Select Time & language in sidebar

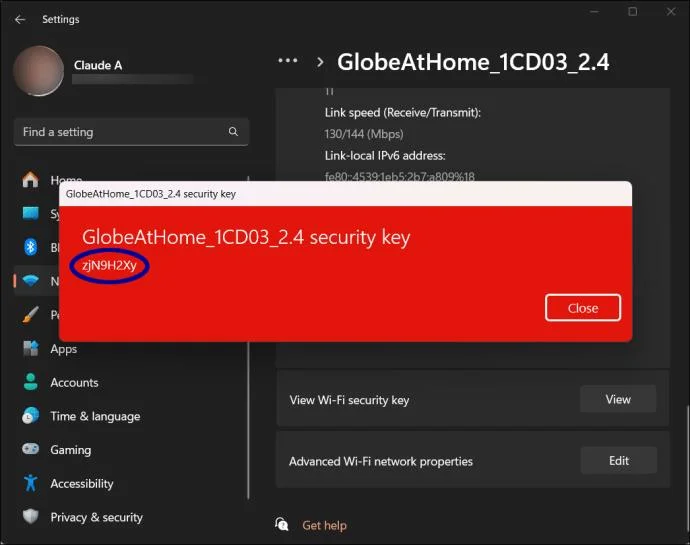[x=95, y=416]
